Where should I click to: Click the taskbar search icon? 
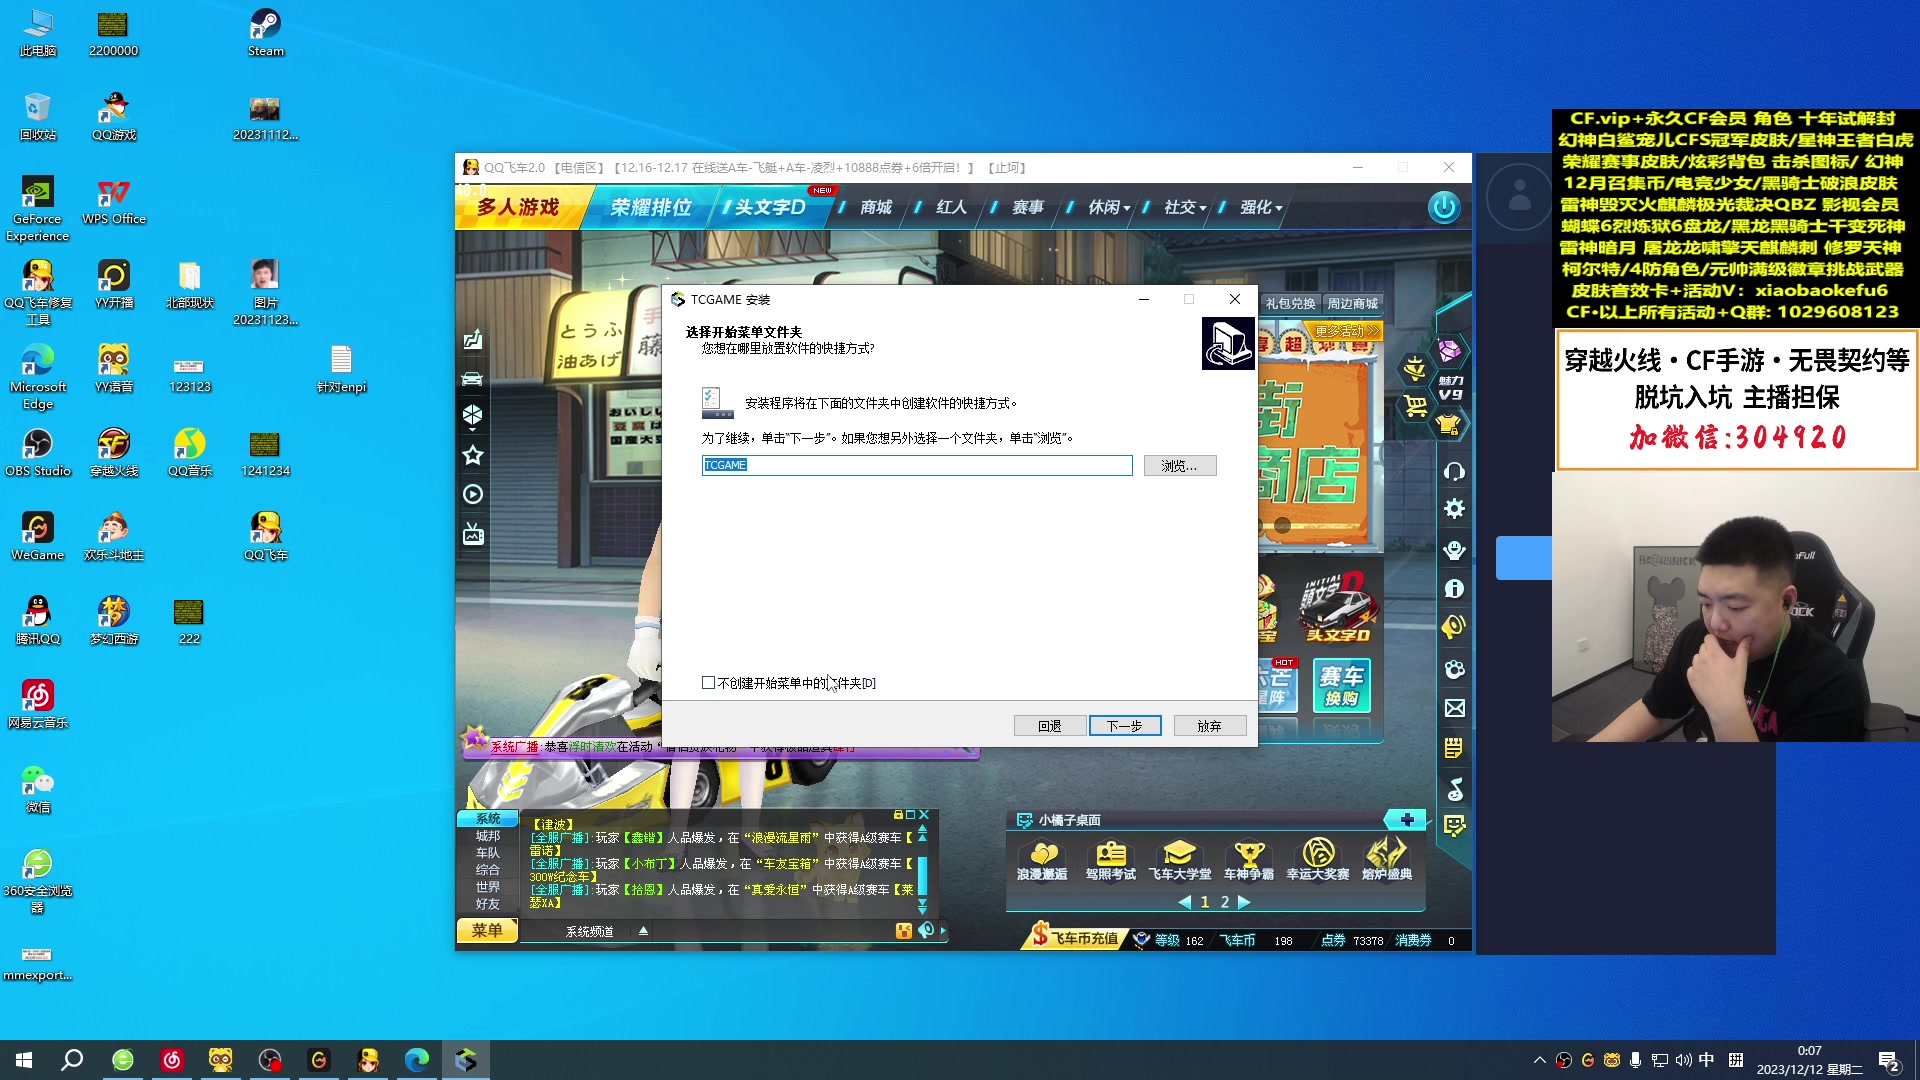(72, 1060)
